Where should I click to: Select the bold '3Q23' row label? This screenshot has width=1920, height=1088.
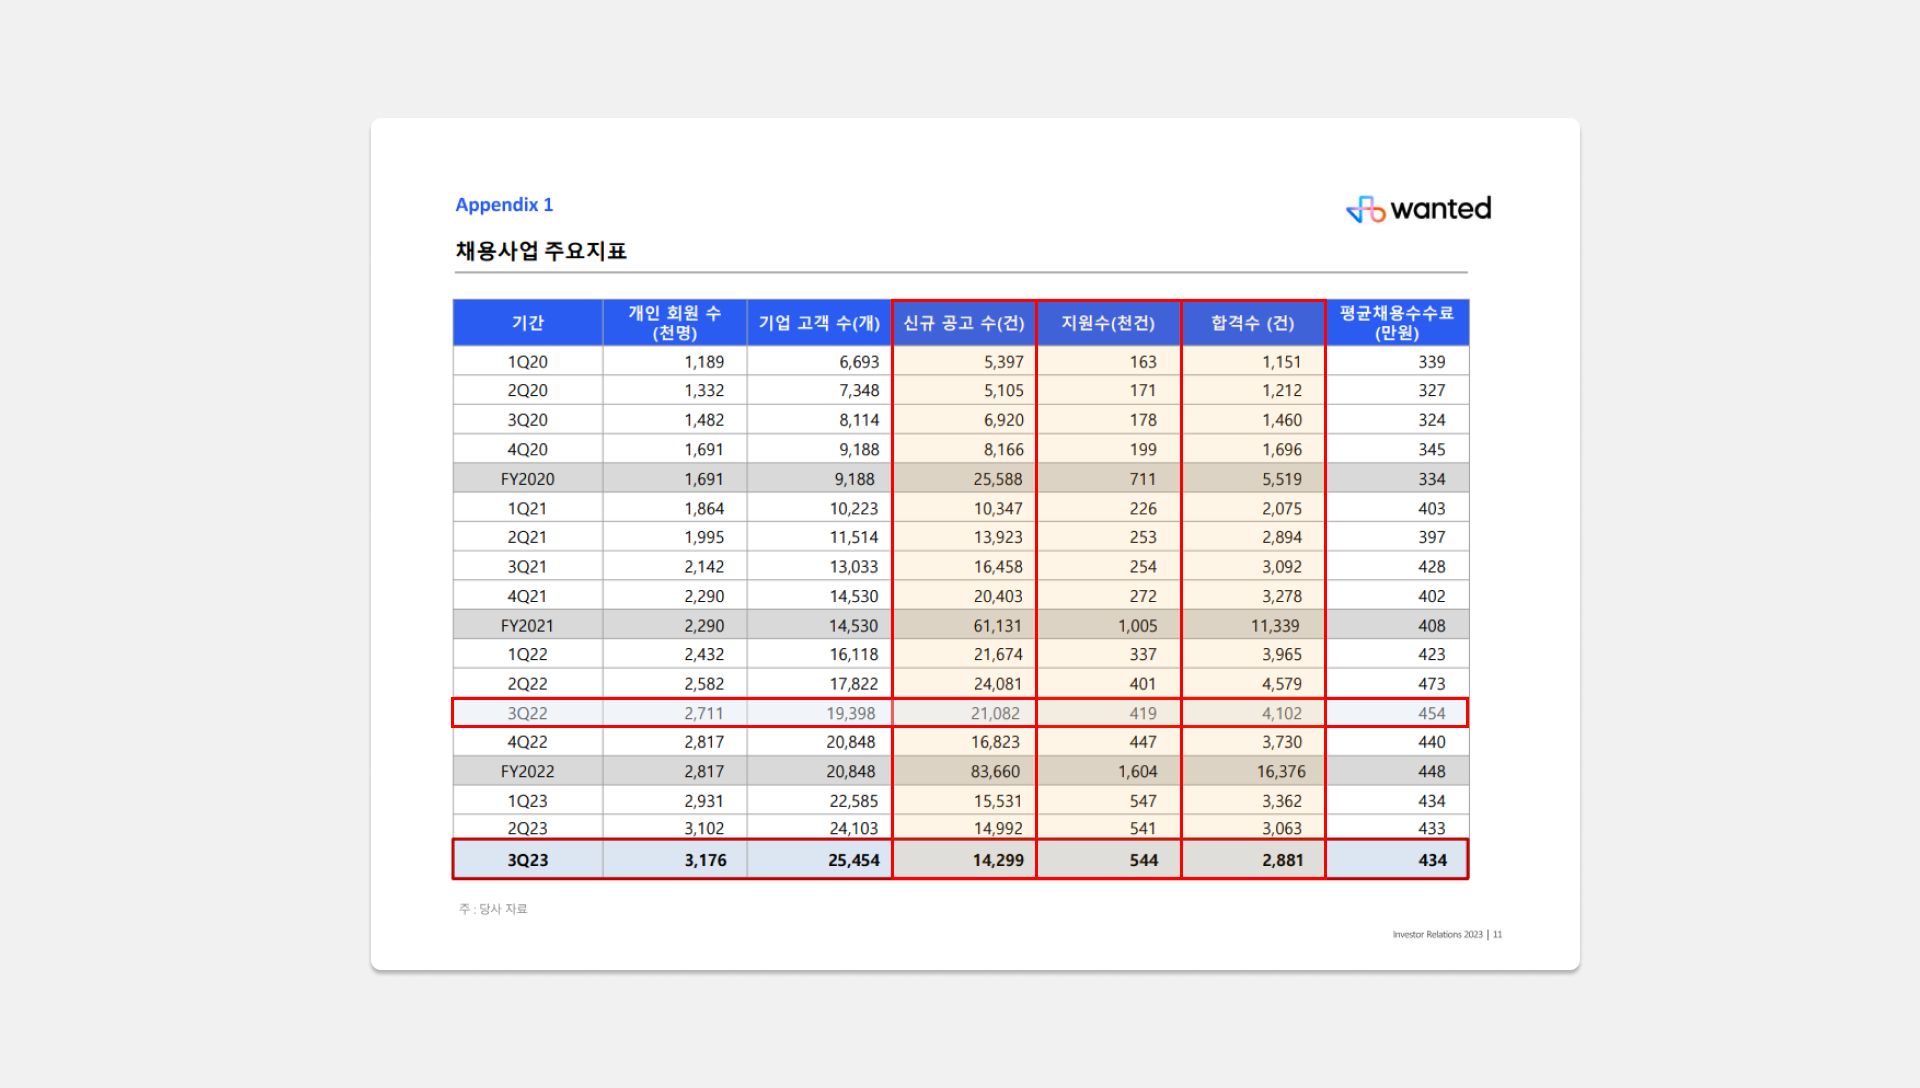528,861
